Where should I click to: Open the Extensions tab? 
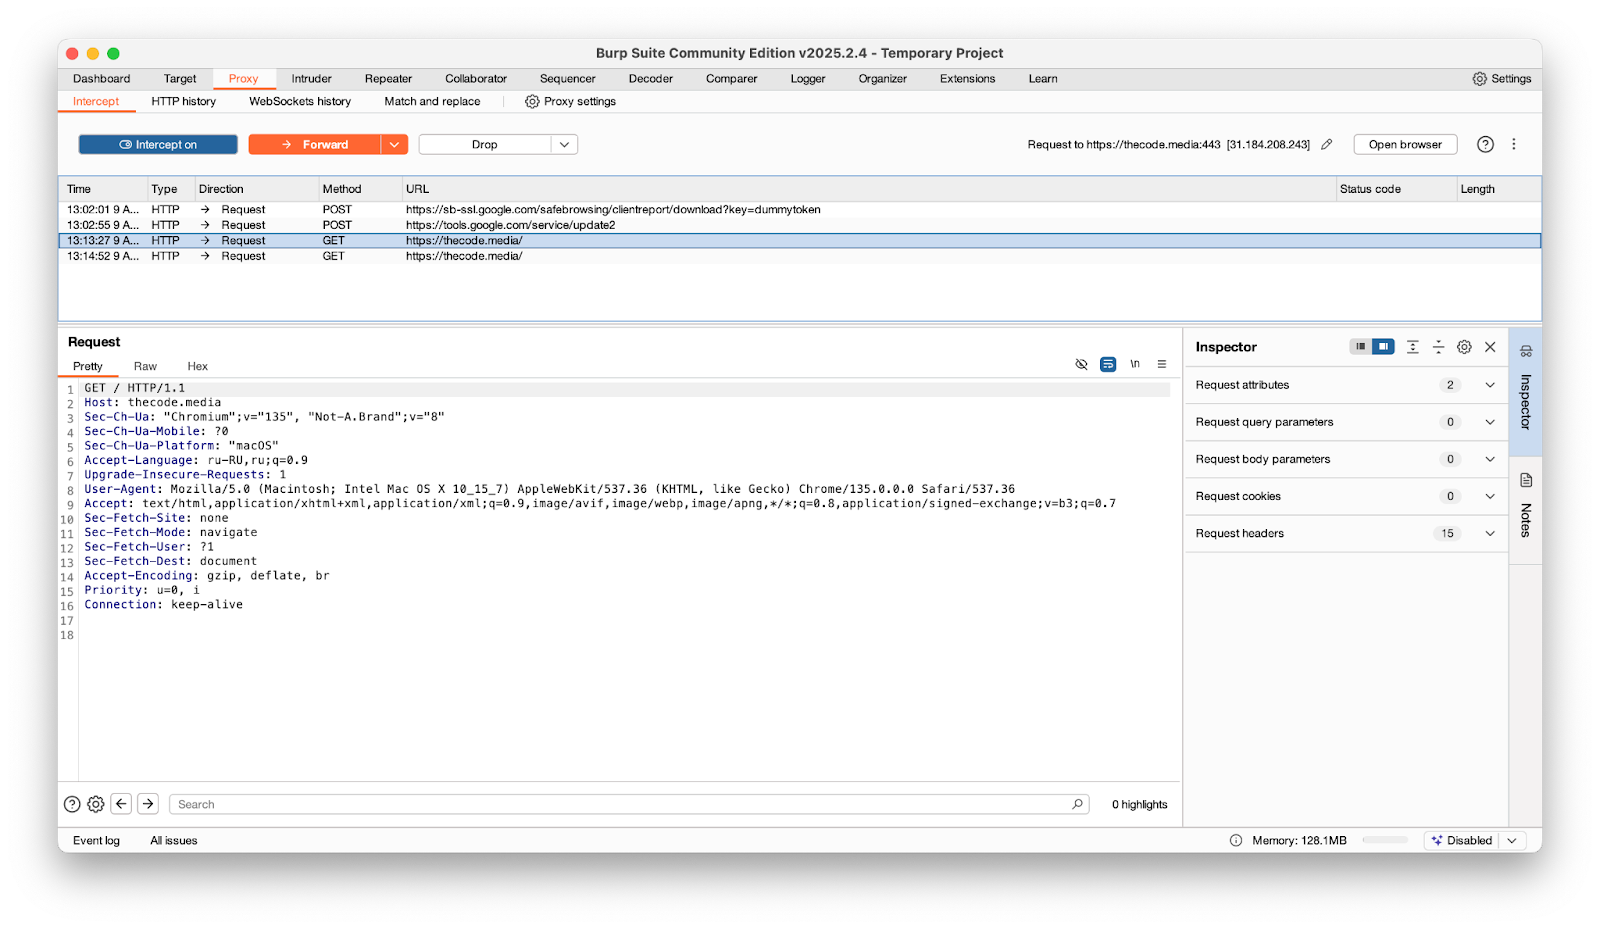pyautogui.click(x=967, y=79)
